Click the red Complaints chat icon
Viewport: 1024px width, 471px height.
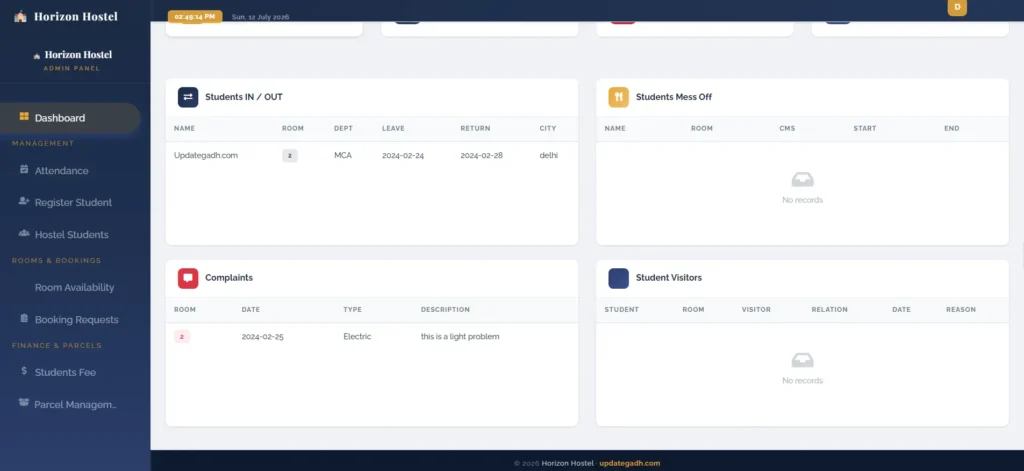188,278
